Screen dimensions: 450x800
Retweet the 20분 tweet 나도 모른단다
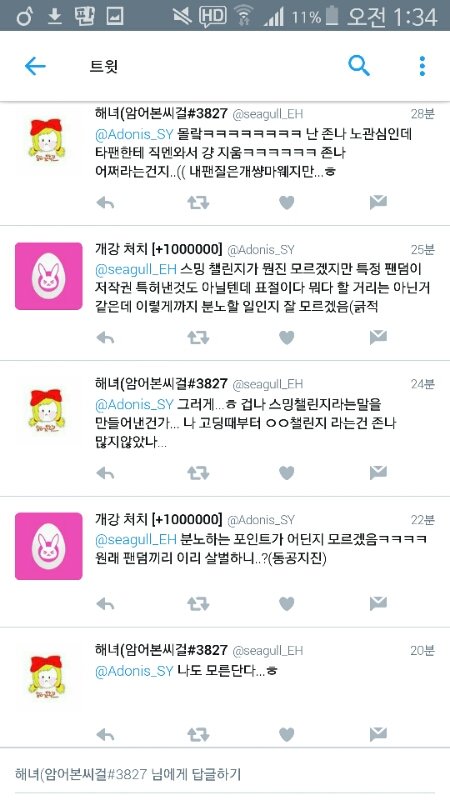point(198,735)
